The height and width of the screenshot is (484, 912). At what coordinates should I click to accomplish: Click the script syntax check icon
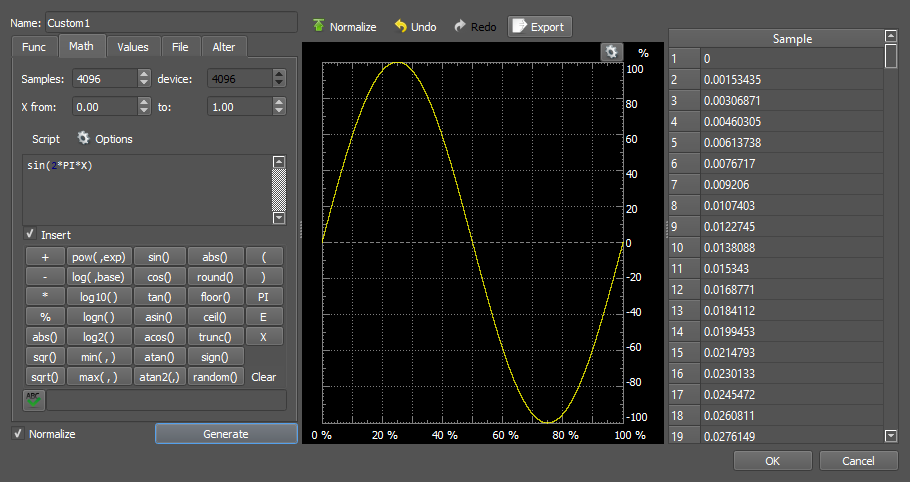(34, 400)
